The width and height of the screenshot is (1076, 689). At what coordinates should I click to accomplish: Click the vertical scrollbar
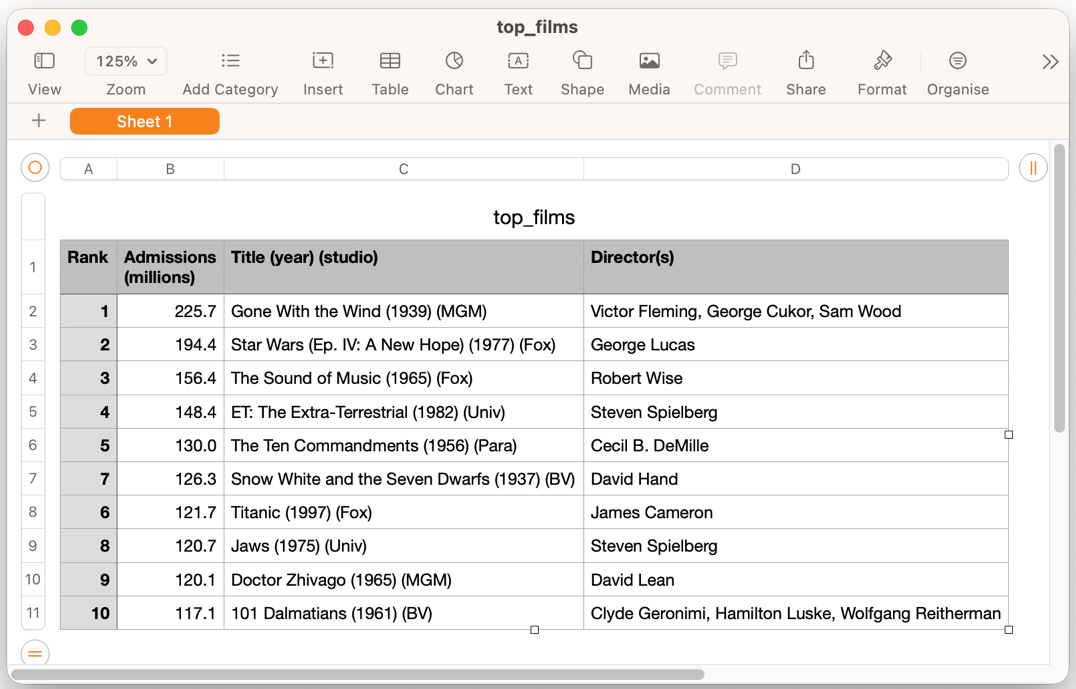point(1060,288)
